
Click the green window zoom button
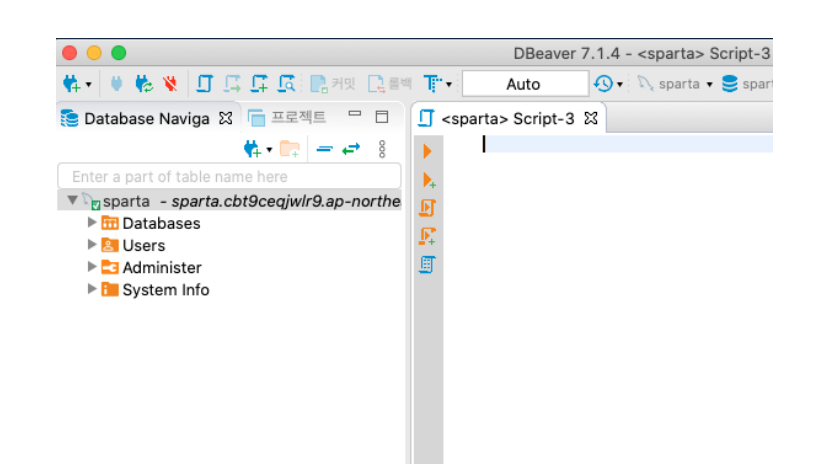pos(118,53)
